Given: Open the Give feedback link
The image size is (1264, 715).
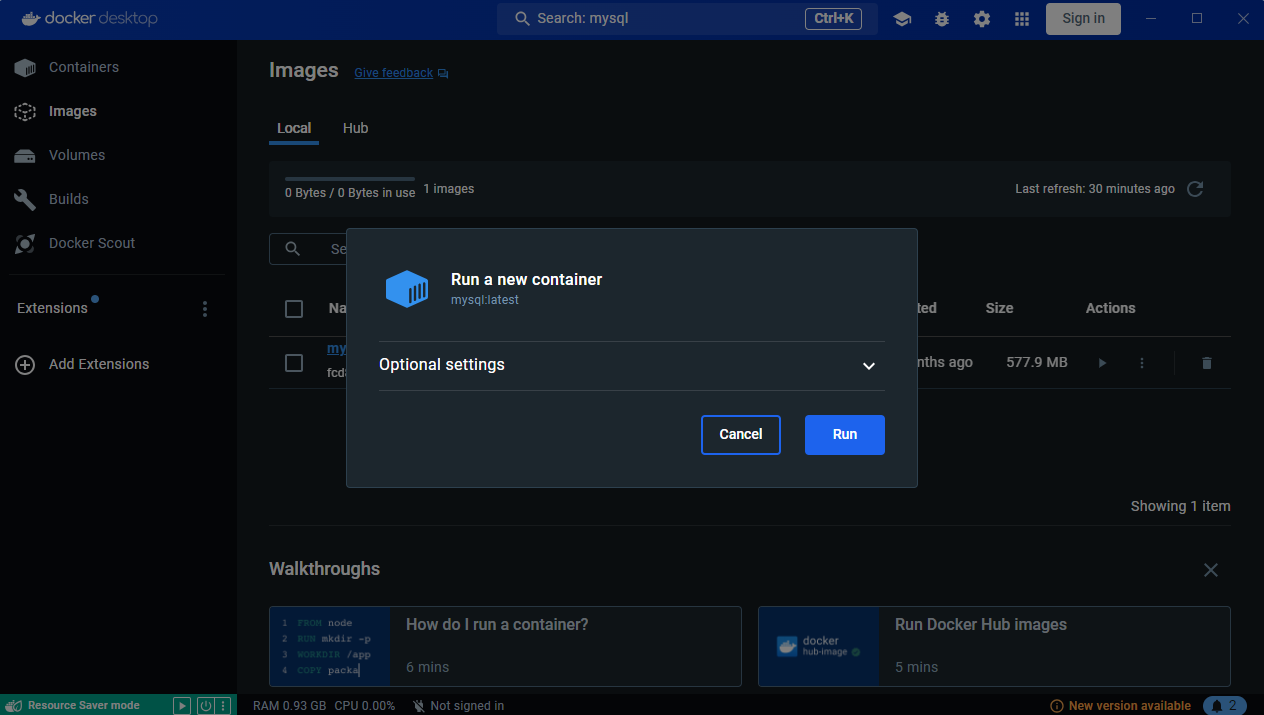Looking at the screenshot, I should coord(401,73).
